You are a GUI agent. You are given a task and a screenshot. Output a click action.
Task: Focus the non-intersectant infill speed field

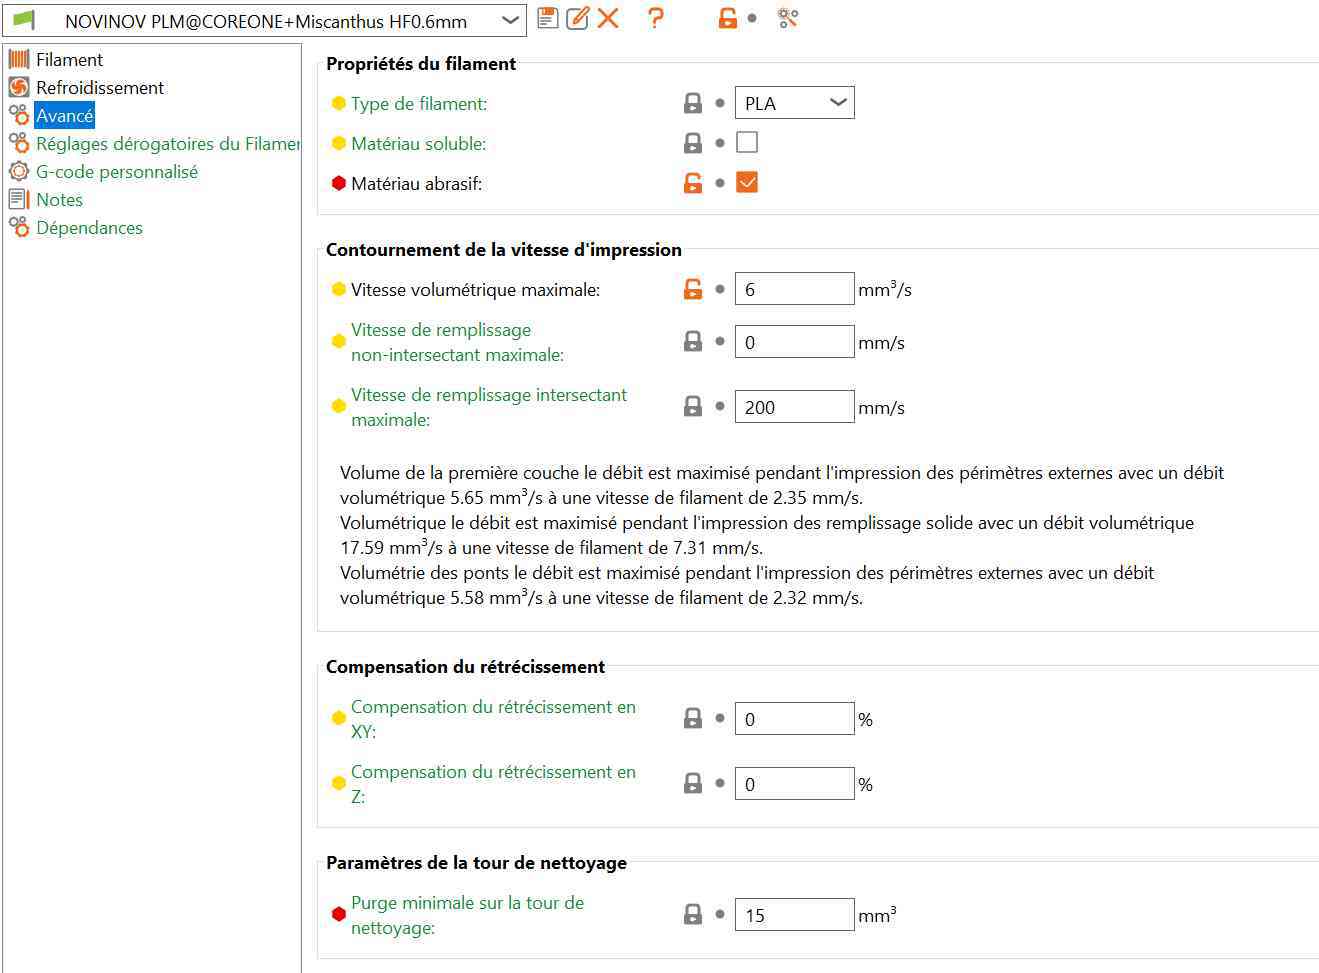[795, 342]
